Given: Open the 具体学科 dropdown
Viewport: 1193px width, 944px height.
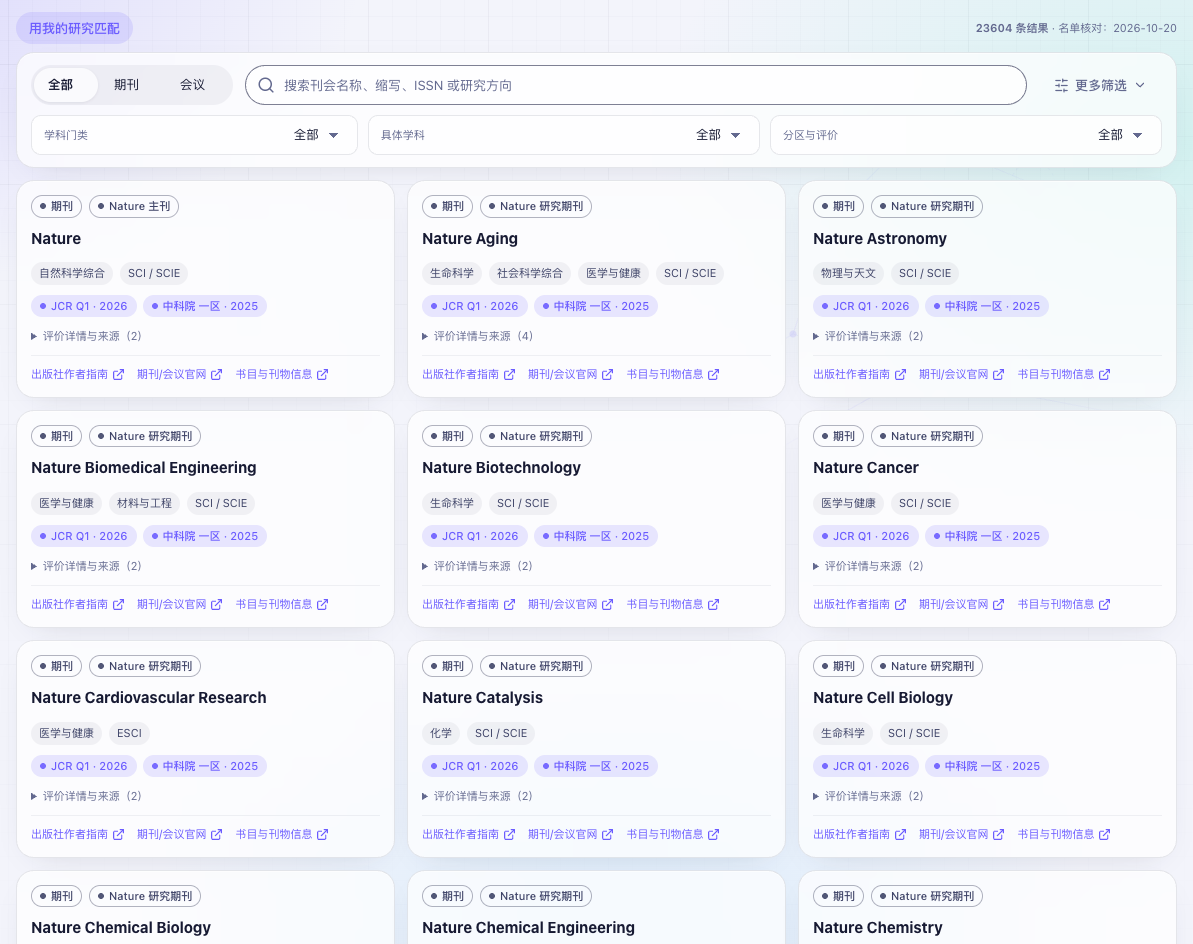Looking at the screenshot, I should (564, 135).
